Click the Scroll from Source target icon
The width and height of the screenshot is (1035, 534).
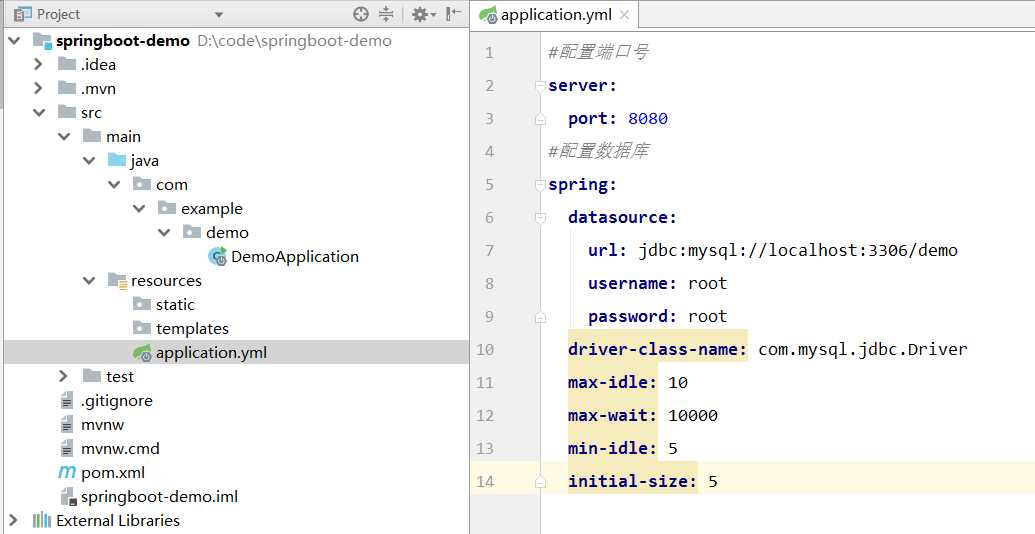[x=360, y=14]
